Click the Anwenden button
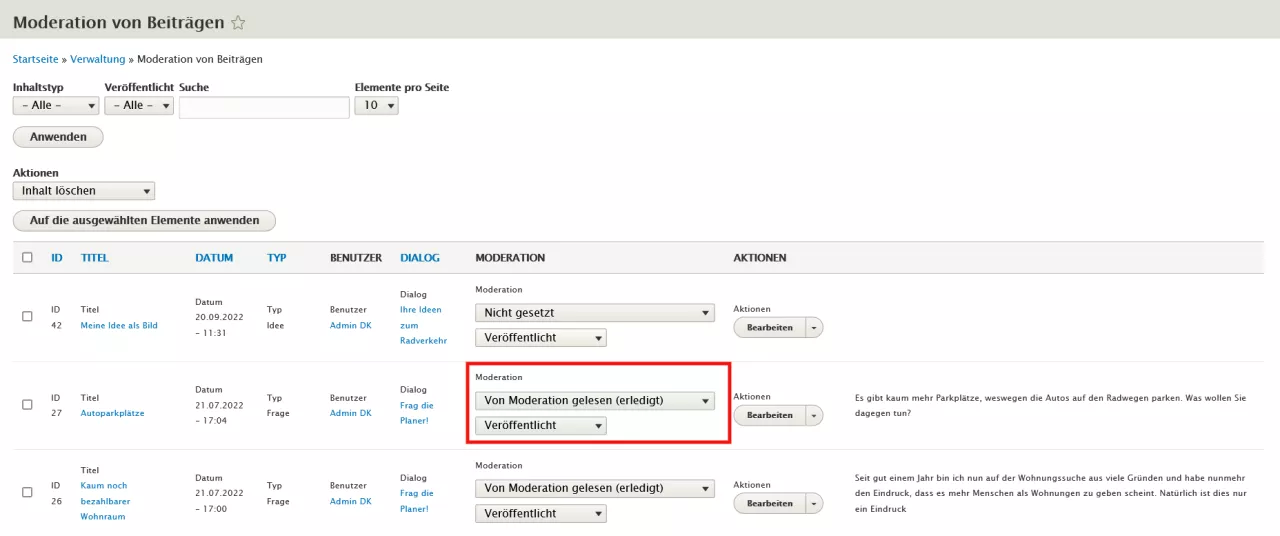 pos(58,137)
